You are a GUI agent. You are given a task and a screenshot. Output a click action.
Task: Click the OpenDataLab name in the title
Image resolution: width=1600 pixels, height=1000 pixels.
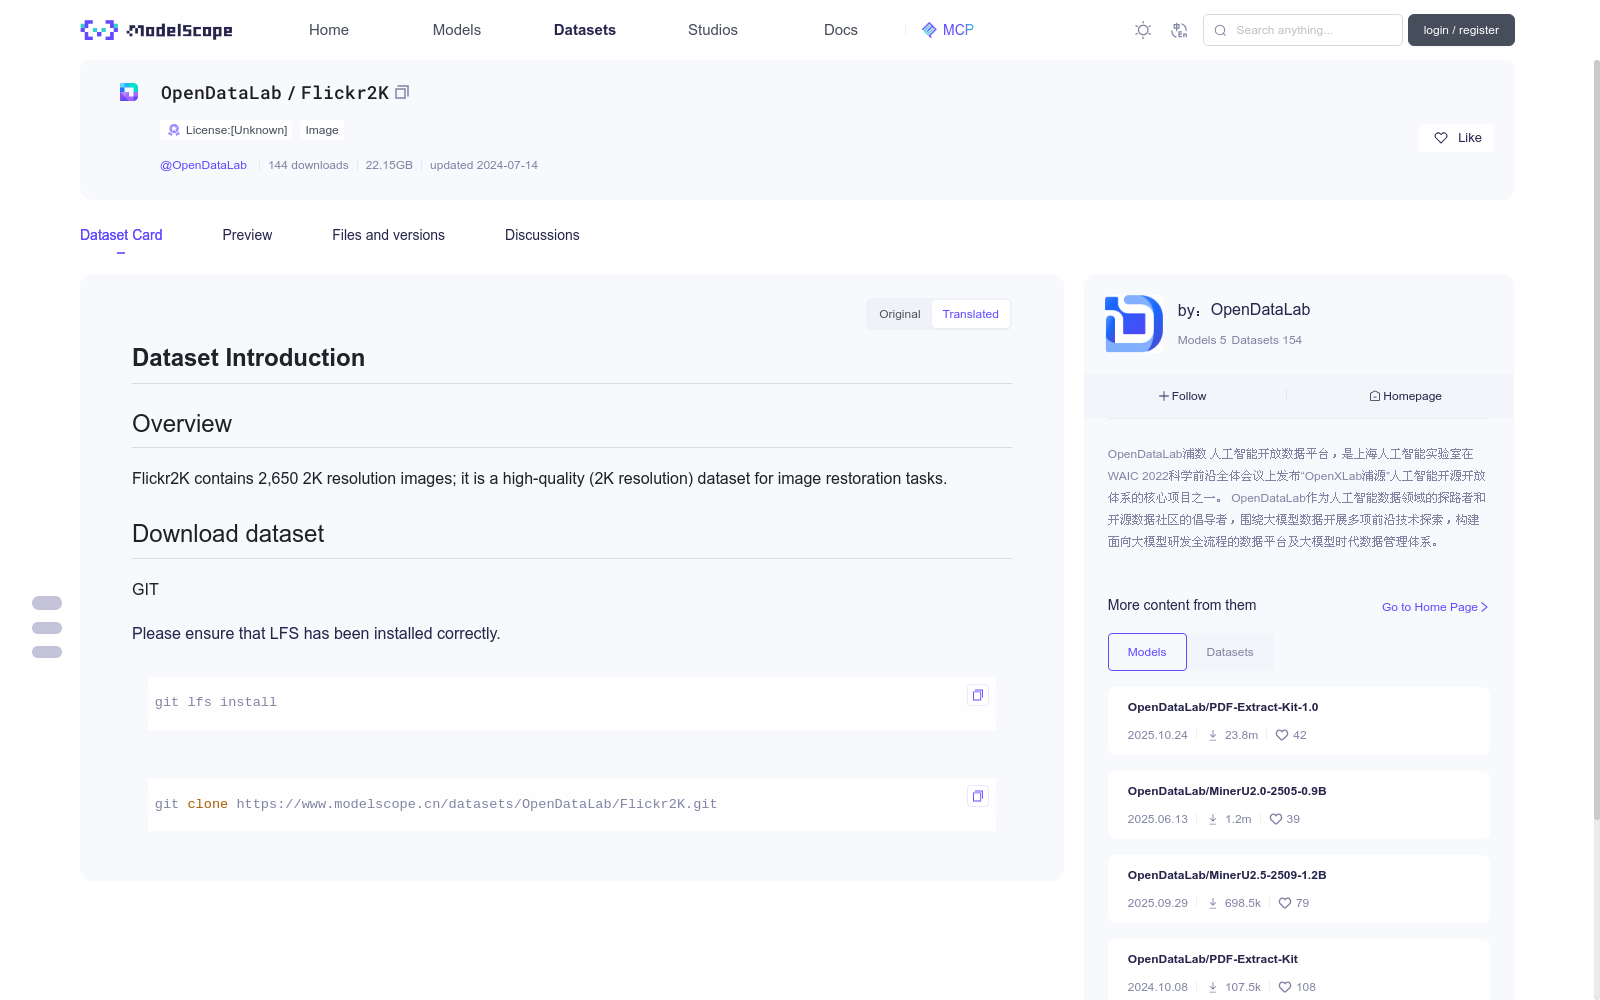pos(221,93)
